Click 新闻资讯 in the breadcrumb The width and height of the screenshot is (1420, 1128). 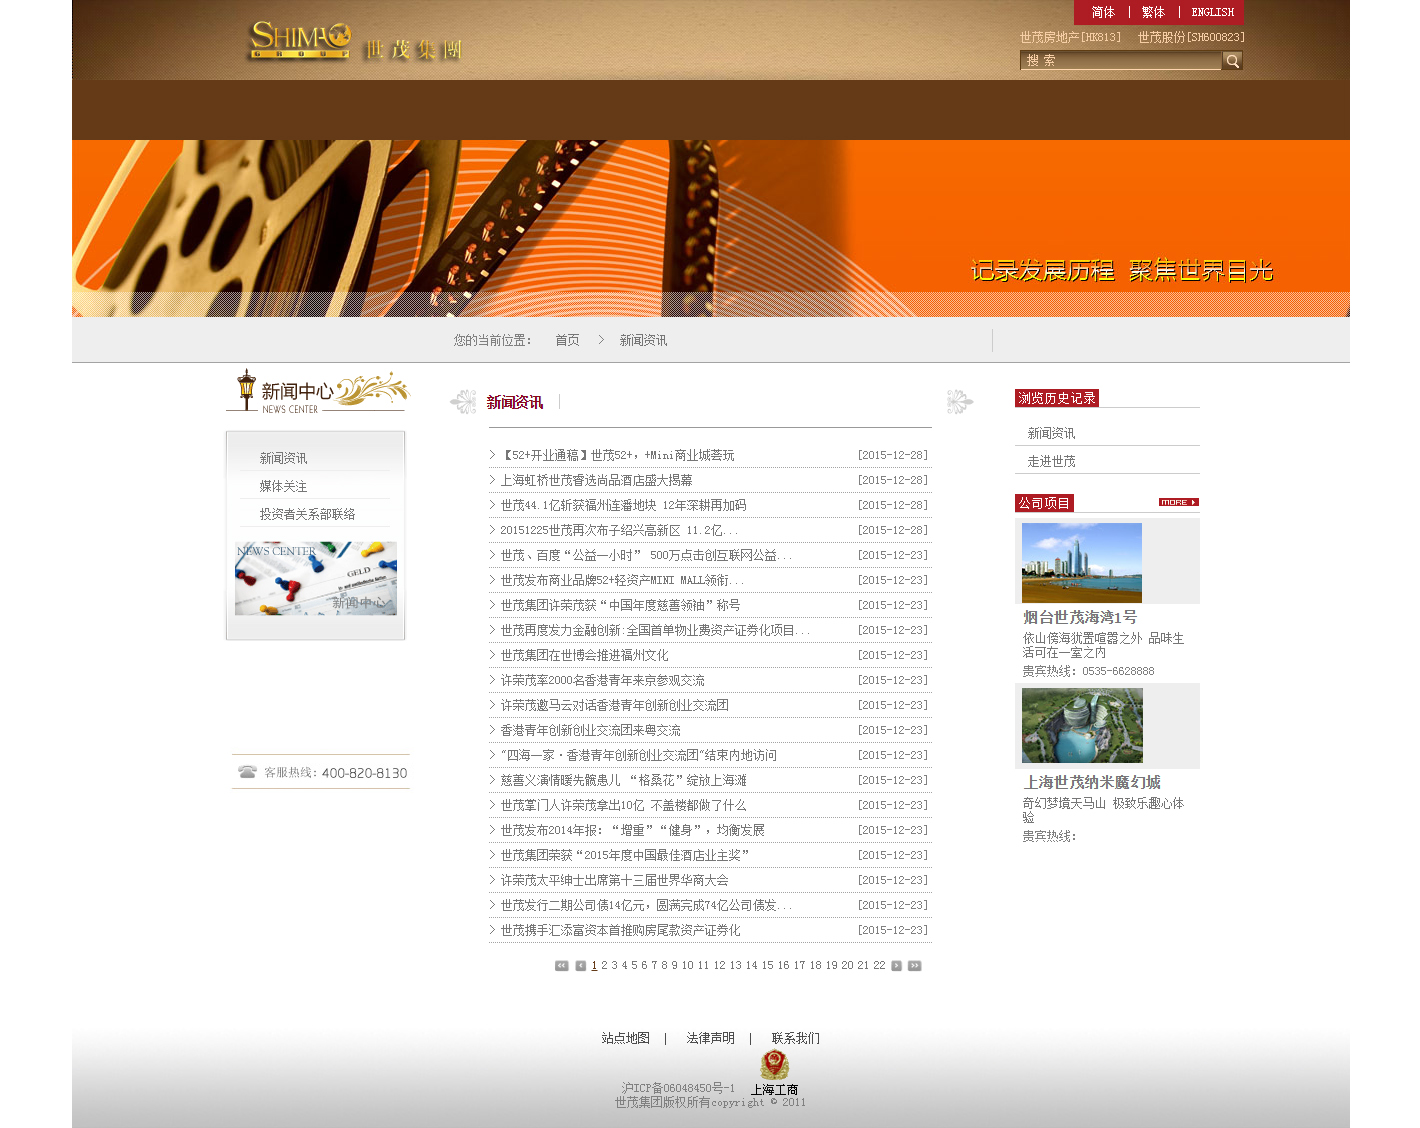[x=643, y=340]
